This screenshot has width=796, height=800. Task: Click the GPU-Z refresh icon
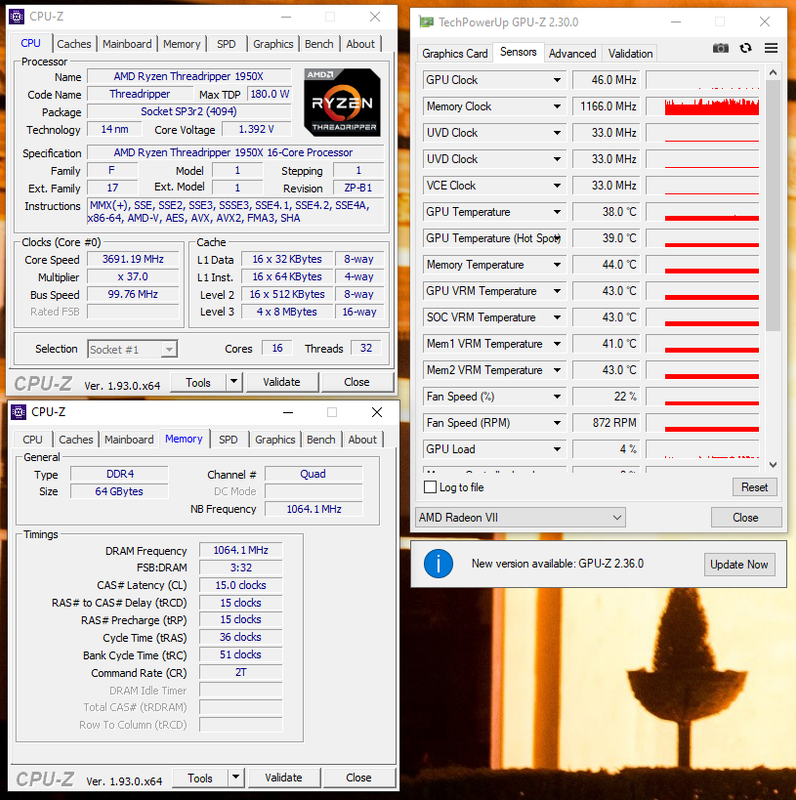745,48
